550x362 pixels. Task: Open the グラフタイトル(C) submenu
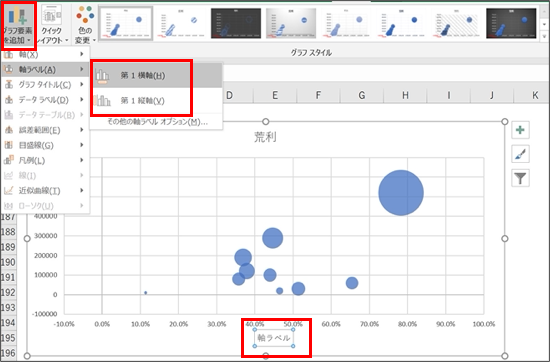click(45, 85)
